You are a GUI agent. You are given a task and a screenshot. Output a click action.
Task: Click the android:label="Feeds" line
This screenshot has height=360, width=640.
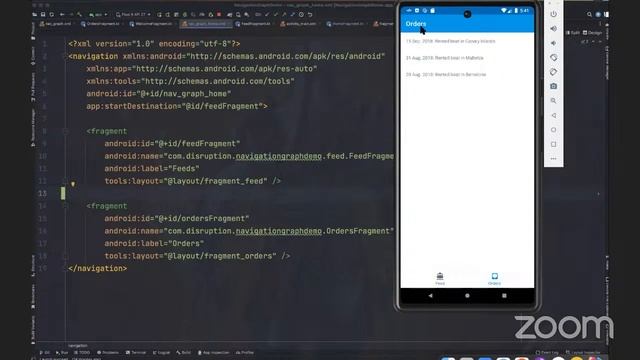pos(152,169)
